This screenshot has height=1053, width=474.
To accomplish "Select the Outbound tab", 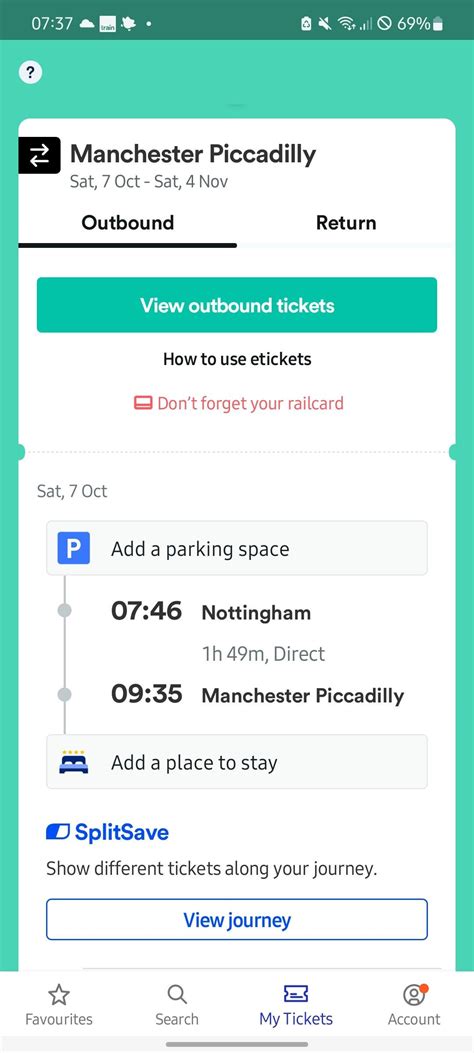I will click(128, 223).
